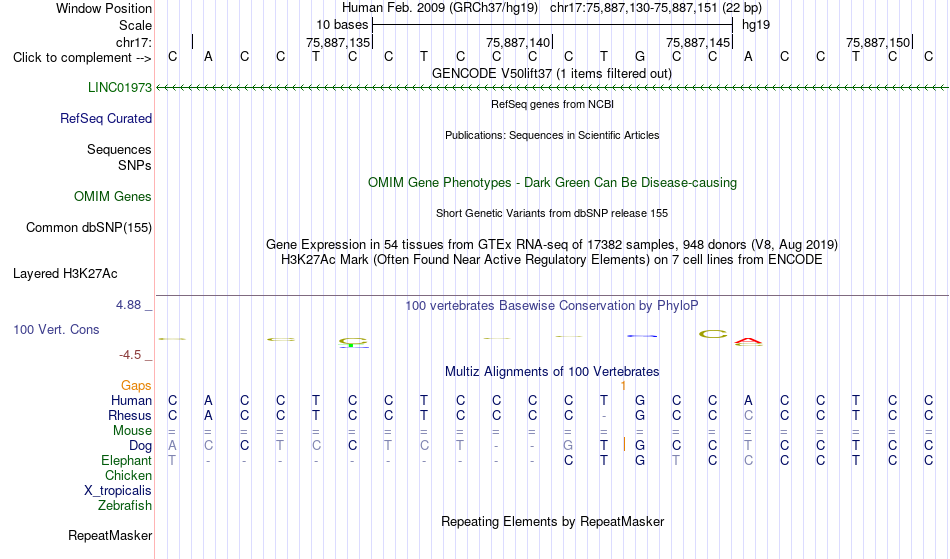Click the Zebrafish alignment row label
This screenshot has width=950, height=559.
pos(125,505)
